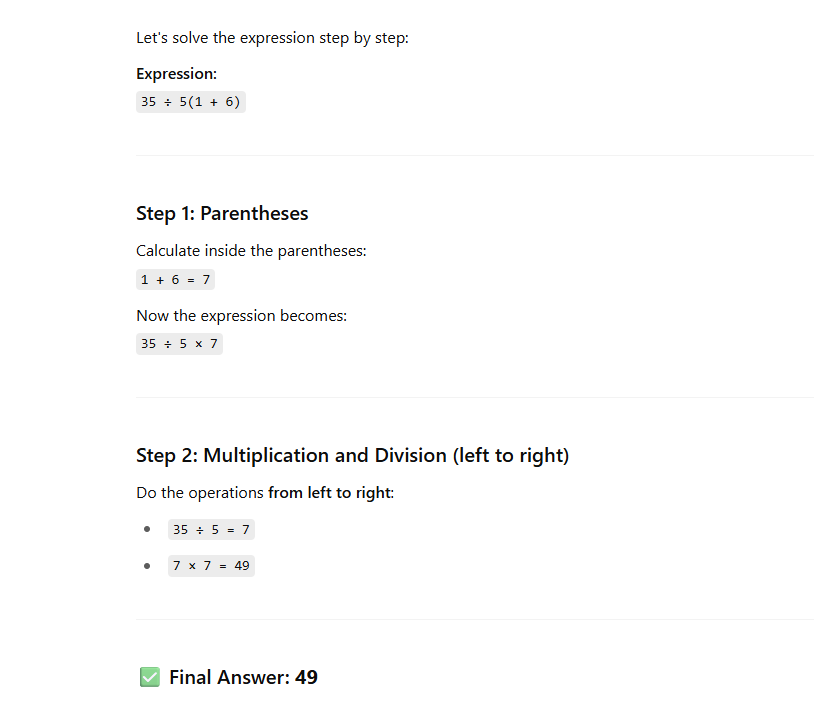The width and height of the screenshot is (814, 703).
Task: Click the "7 × 7 = 49" code snippet
Action: (211, 566)
